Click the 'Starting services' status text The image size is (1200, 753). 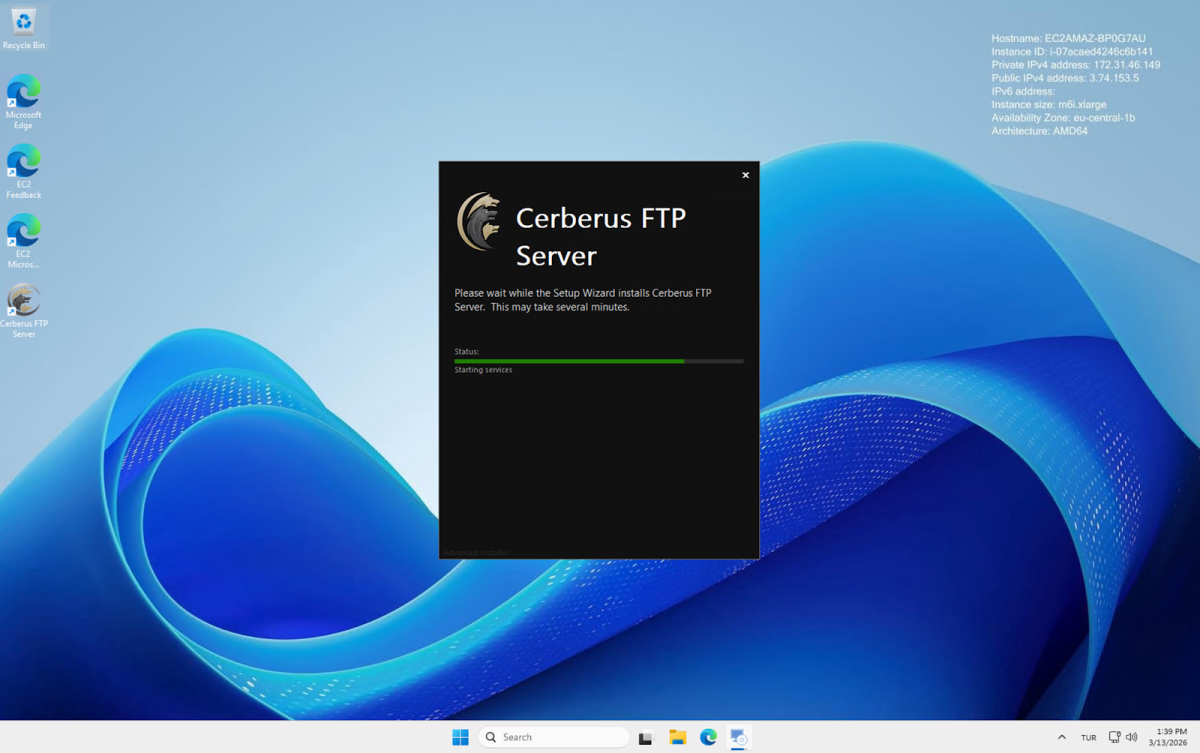pos(483,370)
